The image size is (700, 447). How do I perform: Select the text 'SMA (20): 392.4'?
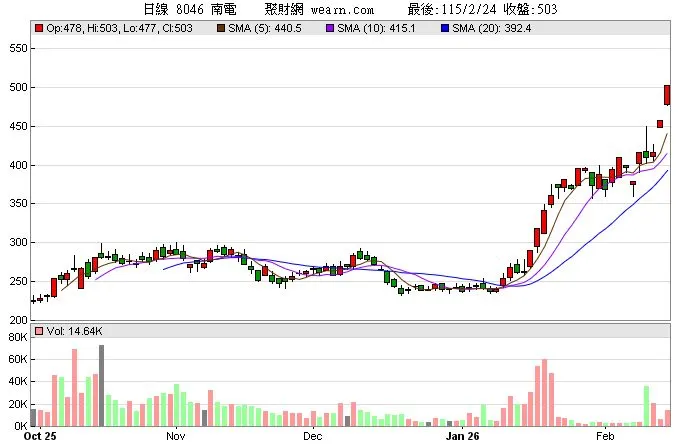492,28
